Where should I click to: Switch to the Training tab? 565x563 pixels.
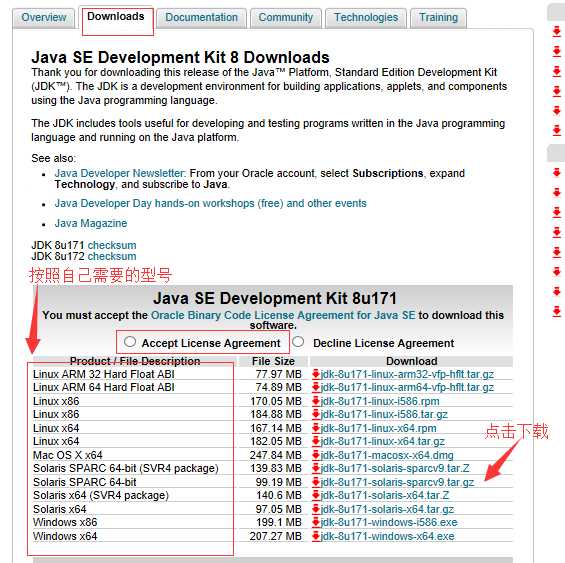pos(439,17)
